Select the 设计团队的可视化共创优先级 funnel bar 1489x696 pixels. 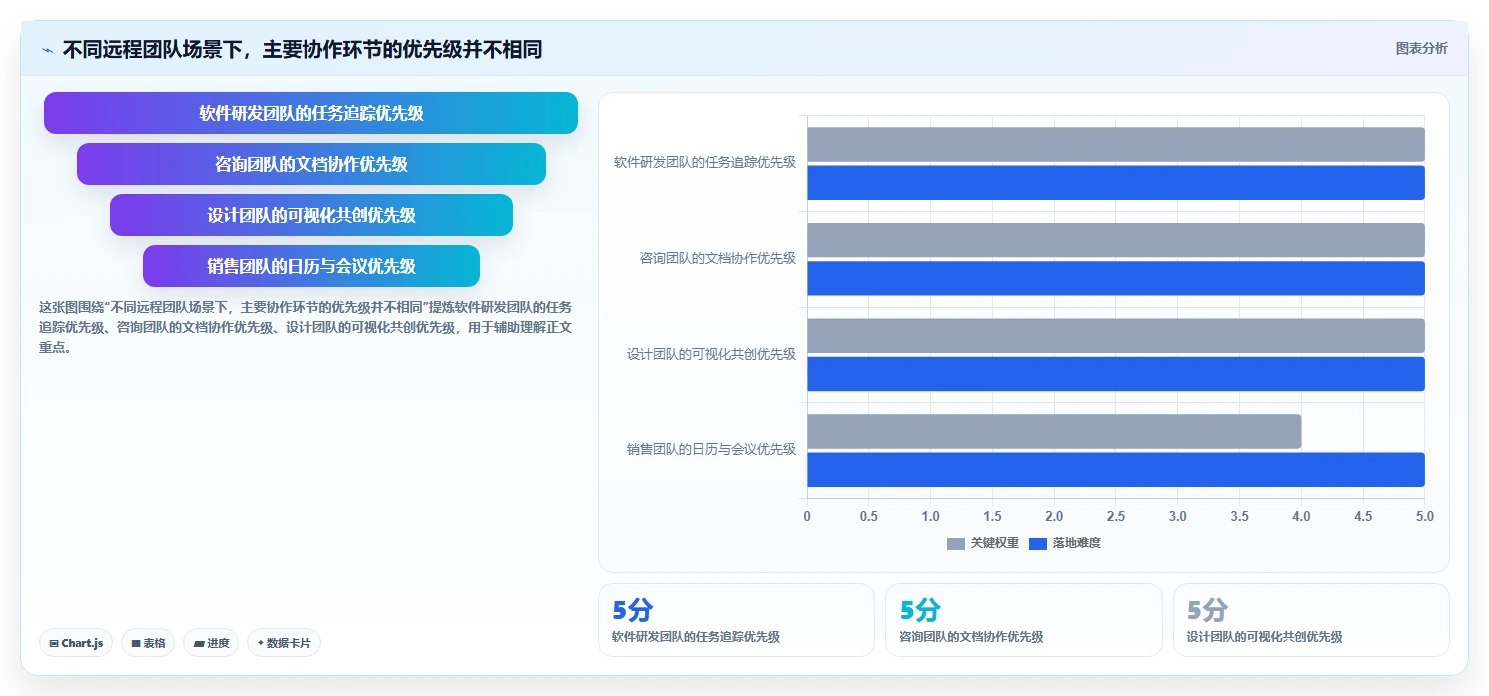pyautogui.click(x=311, y=215)
